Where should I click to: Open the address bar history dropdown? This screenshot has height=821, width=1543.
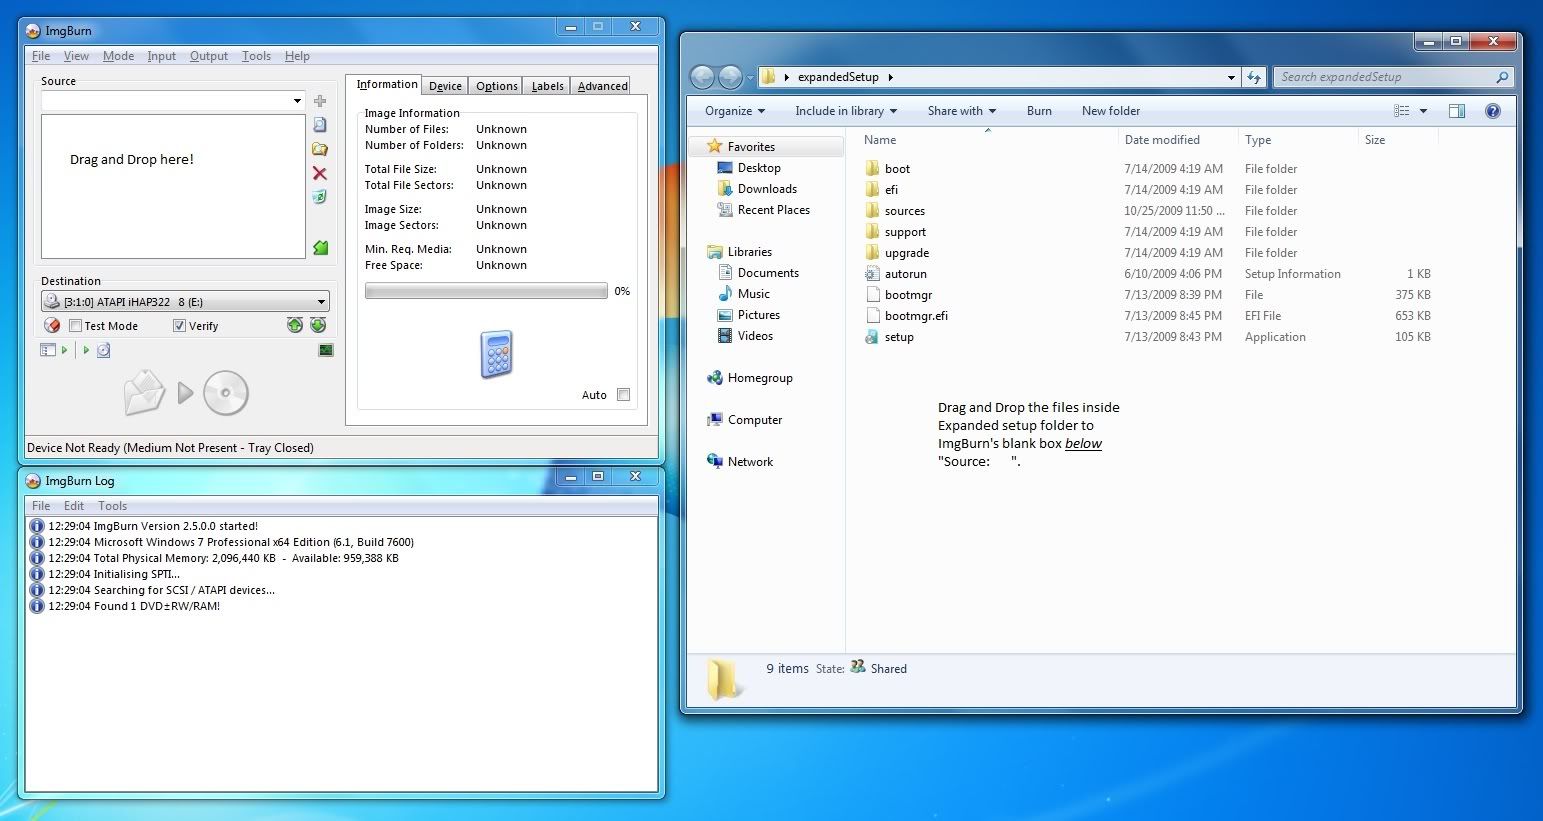tap(1231, 77)
